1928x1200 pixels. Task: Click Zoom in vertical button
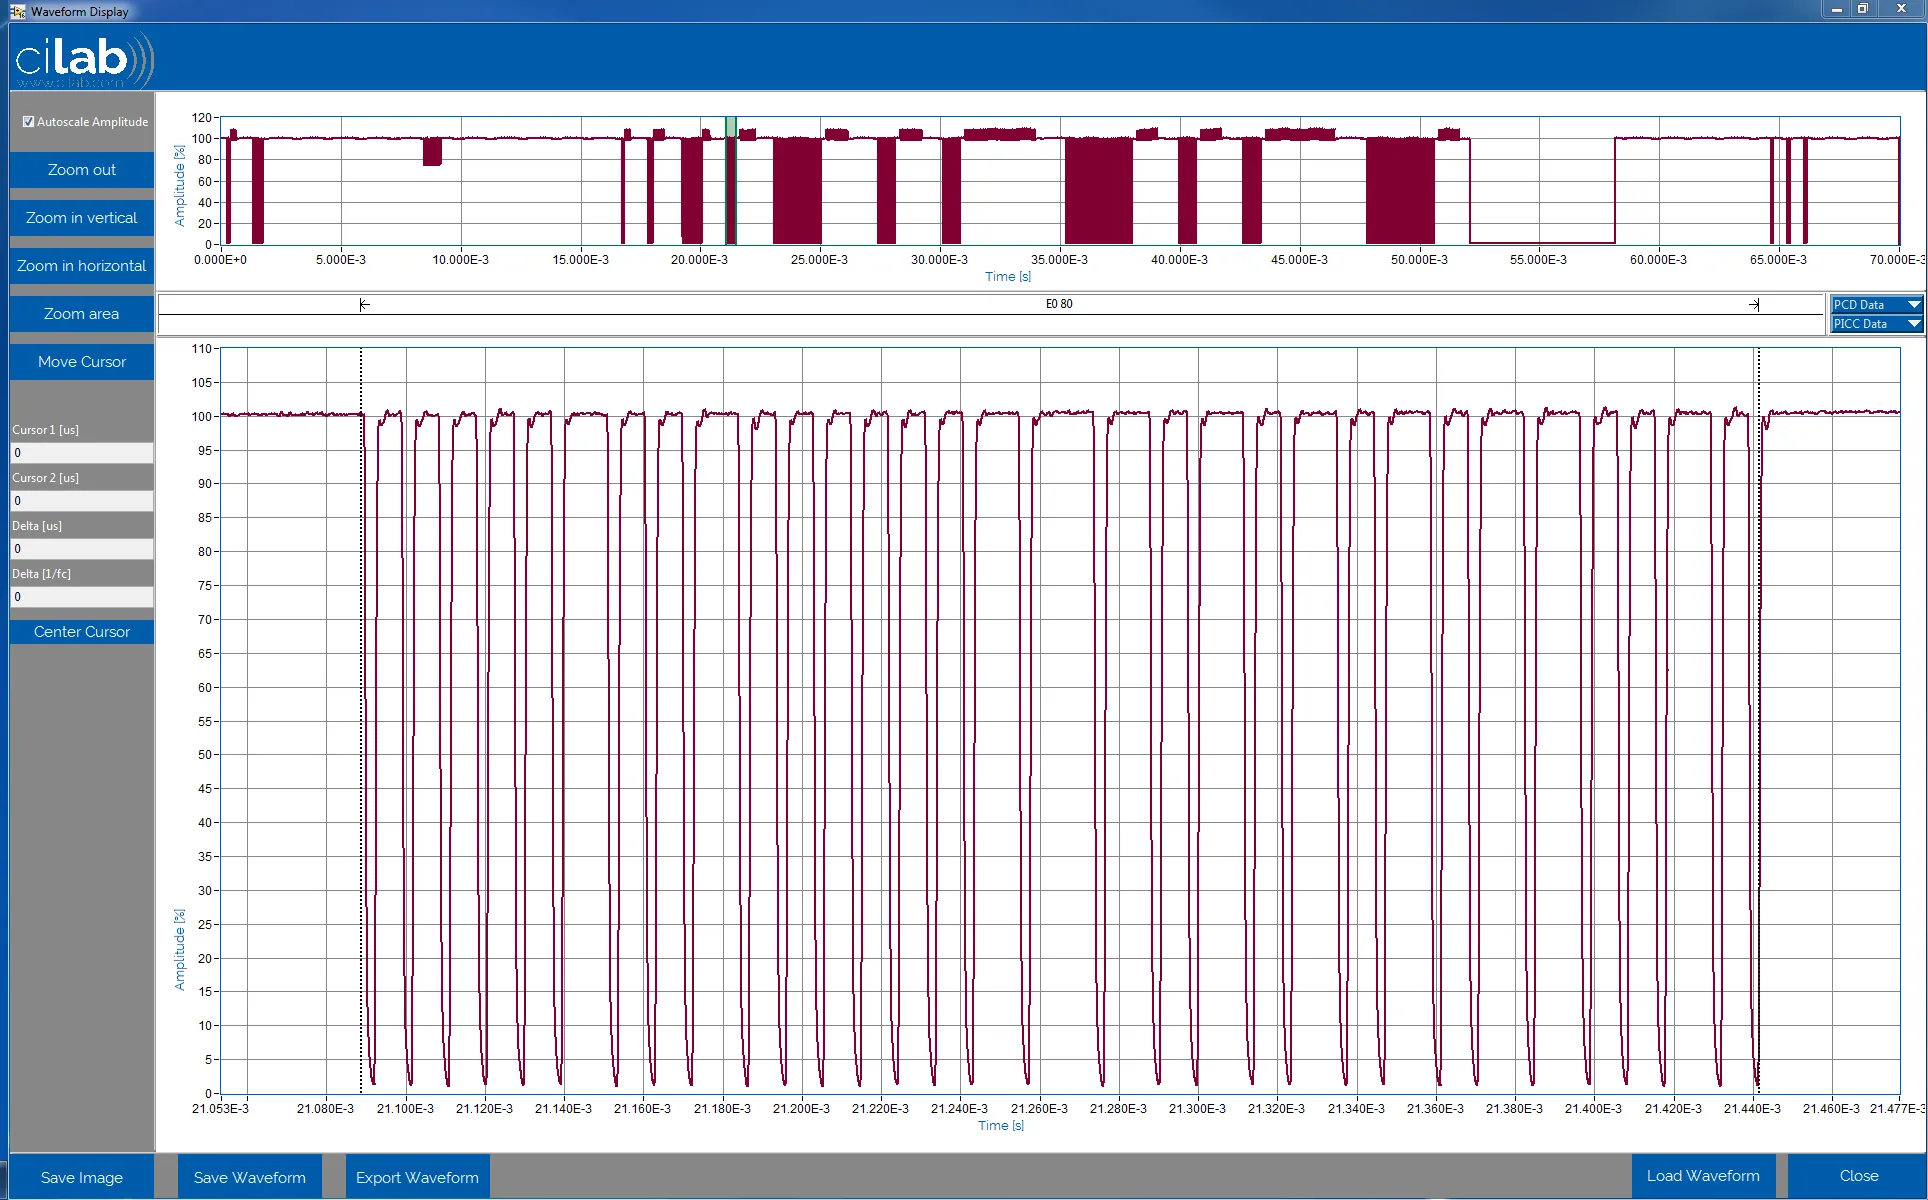point(82,218)
